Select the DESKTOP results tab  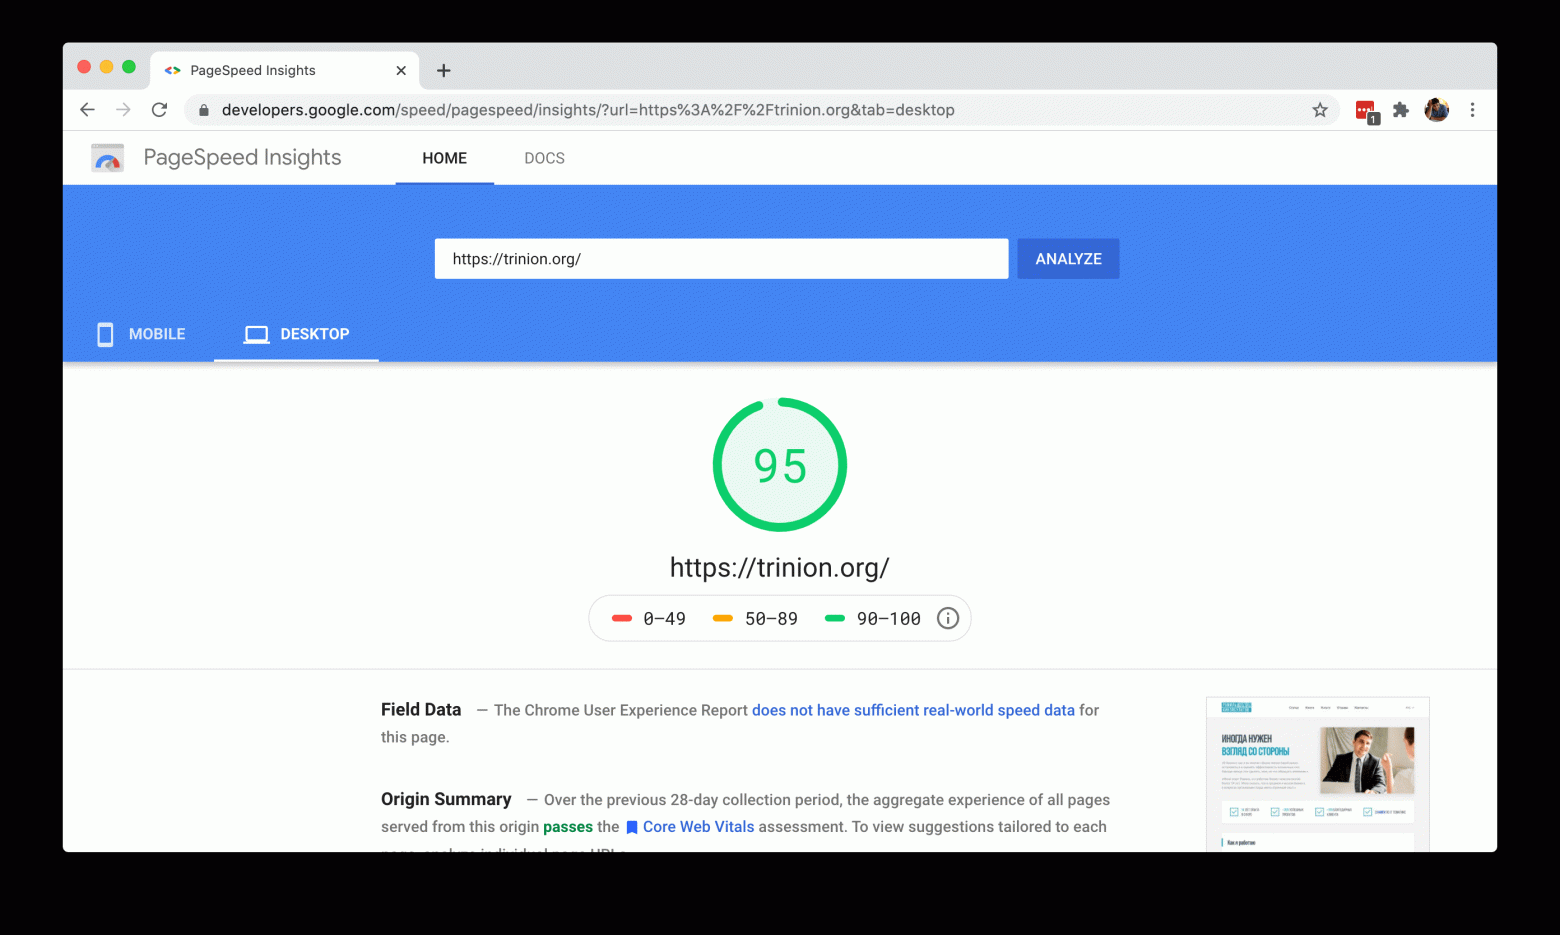tap(297, 334)
